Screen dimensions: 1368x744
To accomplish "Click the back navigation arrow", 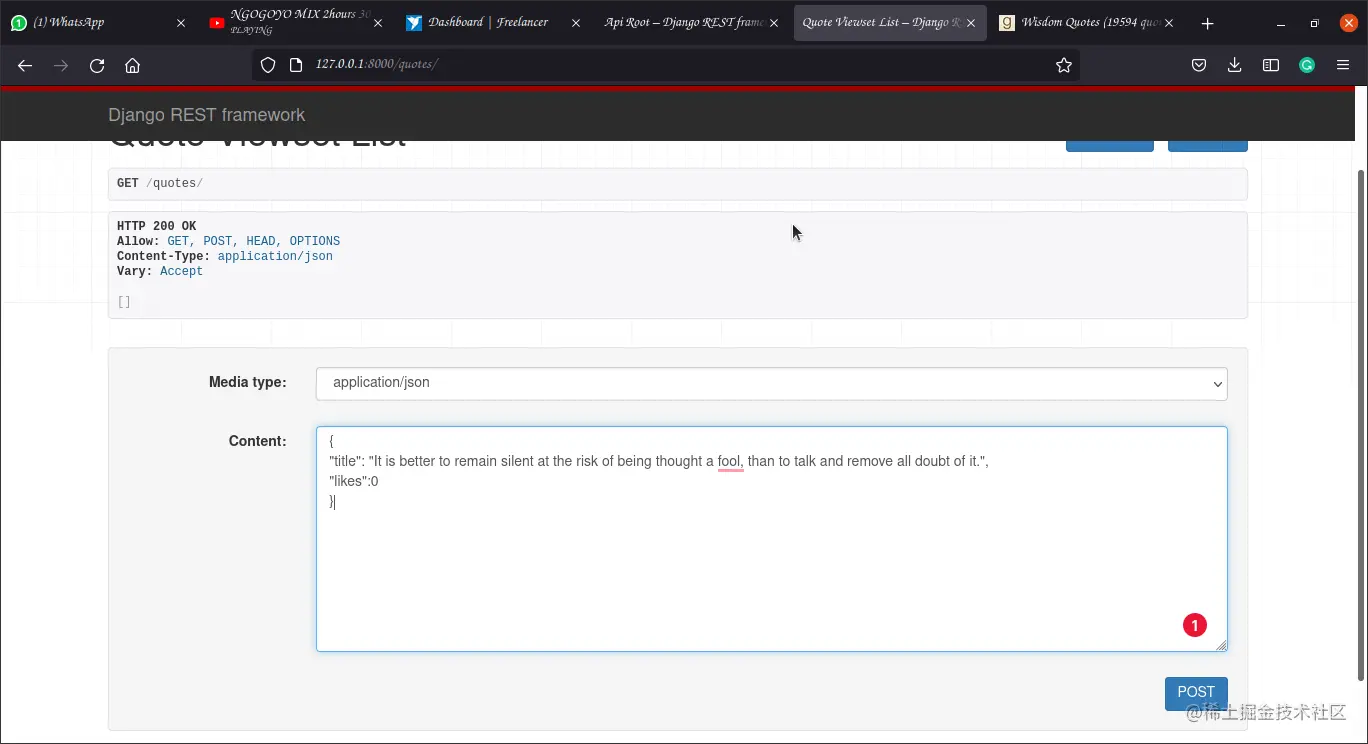I will coord(25,65).
